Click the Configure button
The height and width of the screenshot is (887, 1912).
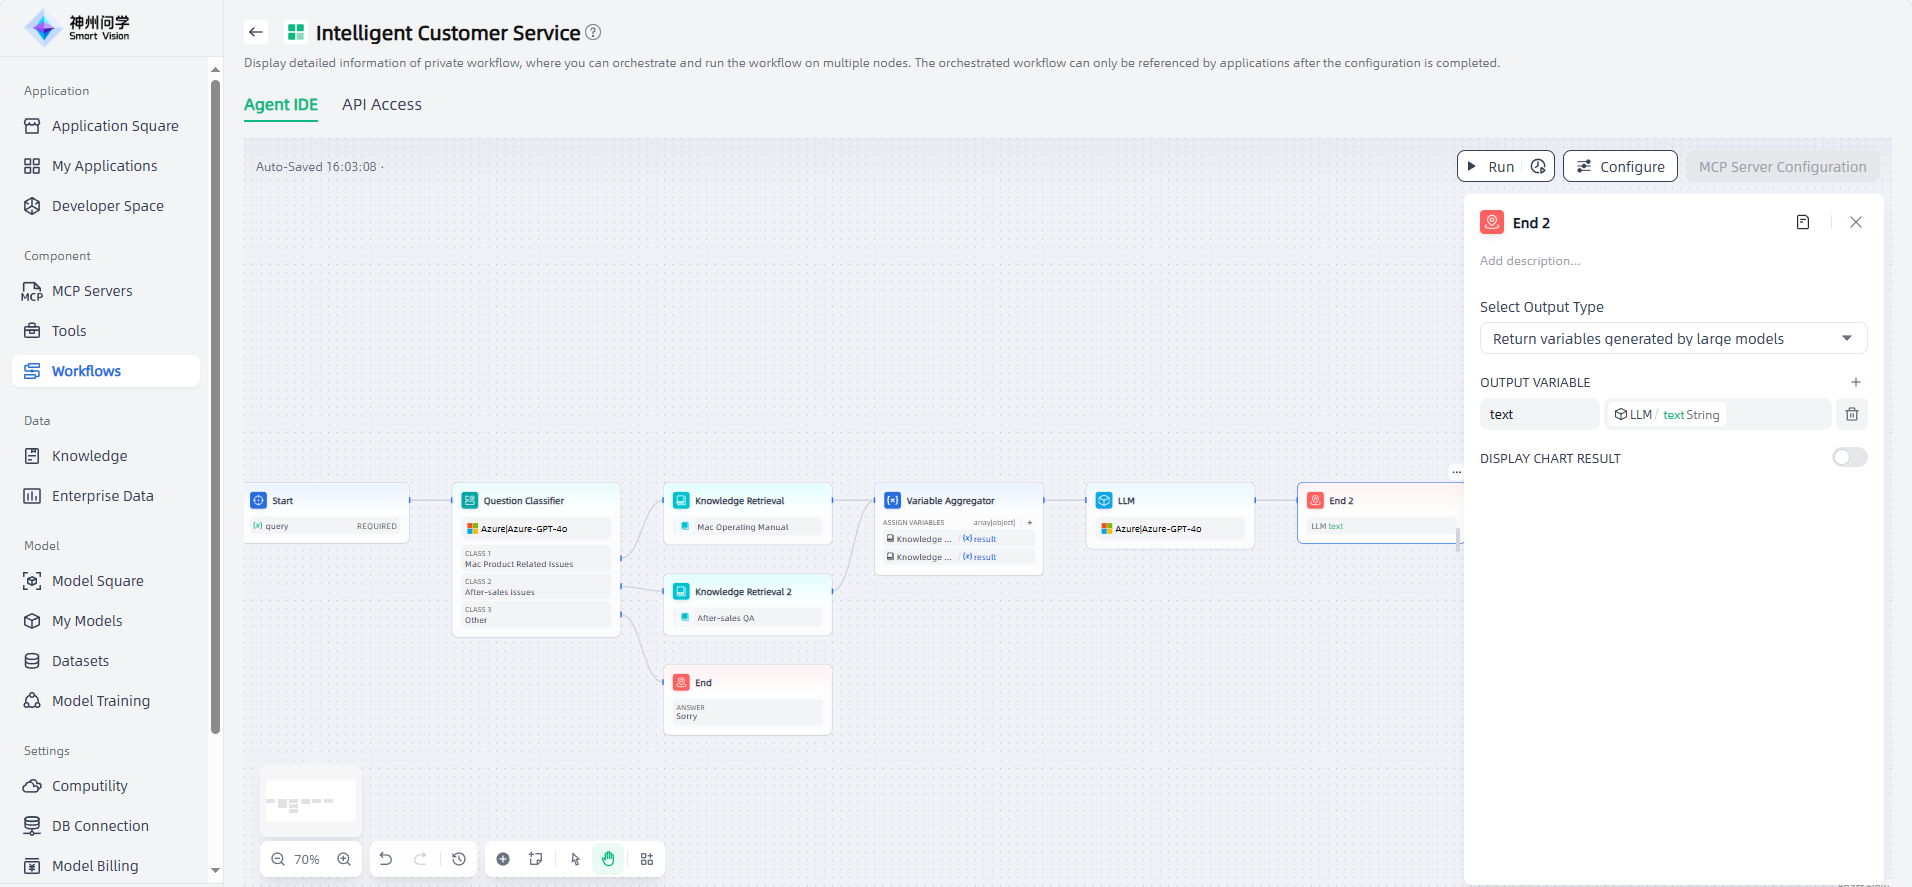[x=1620, y=167]
